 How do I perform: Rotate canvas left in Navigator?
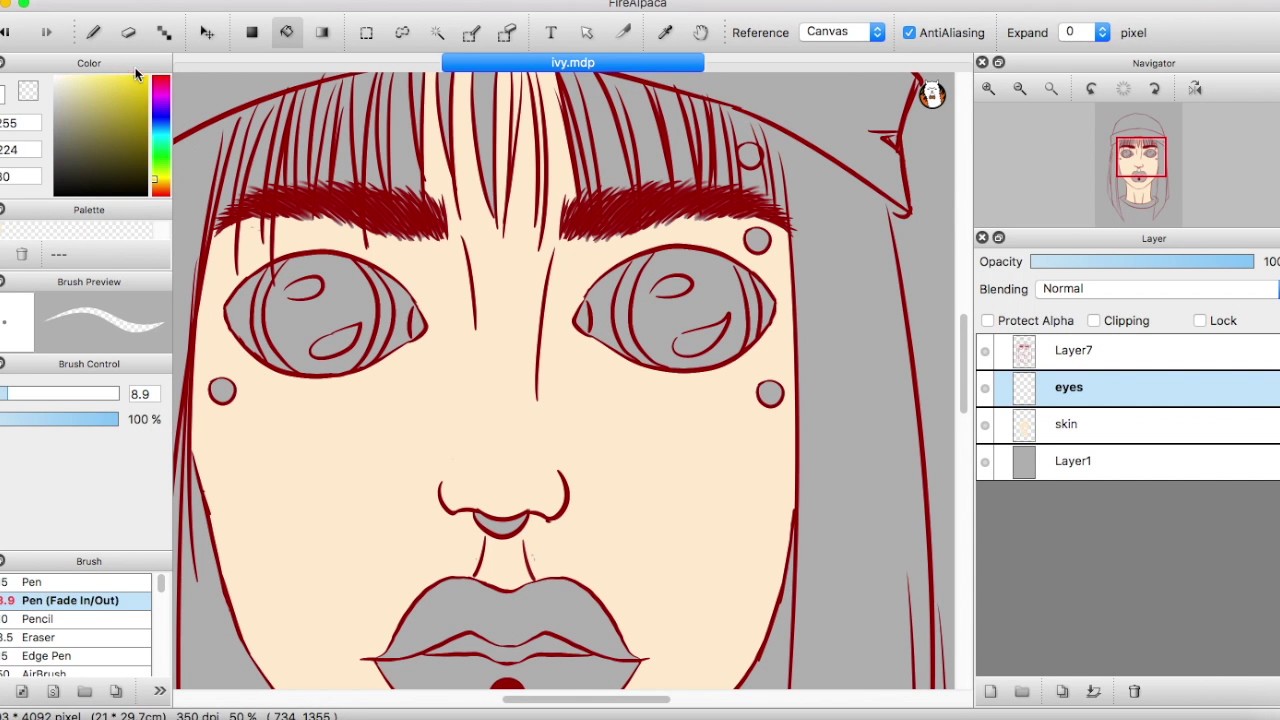tap(1091, 89)
